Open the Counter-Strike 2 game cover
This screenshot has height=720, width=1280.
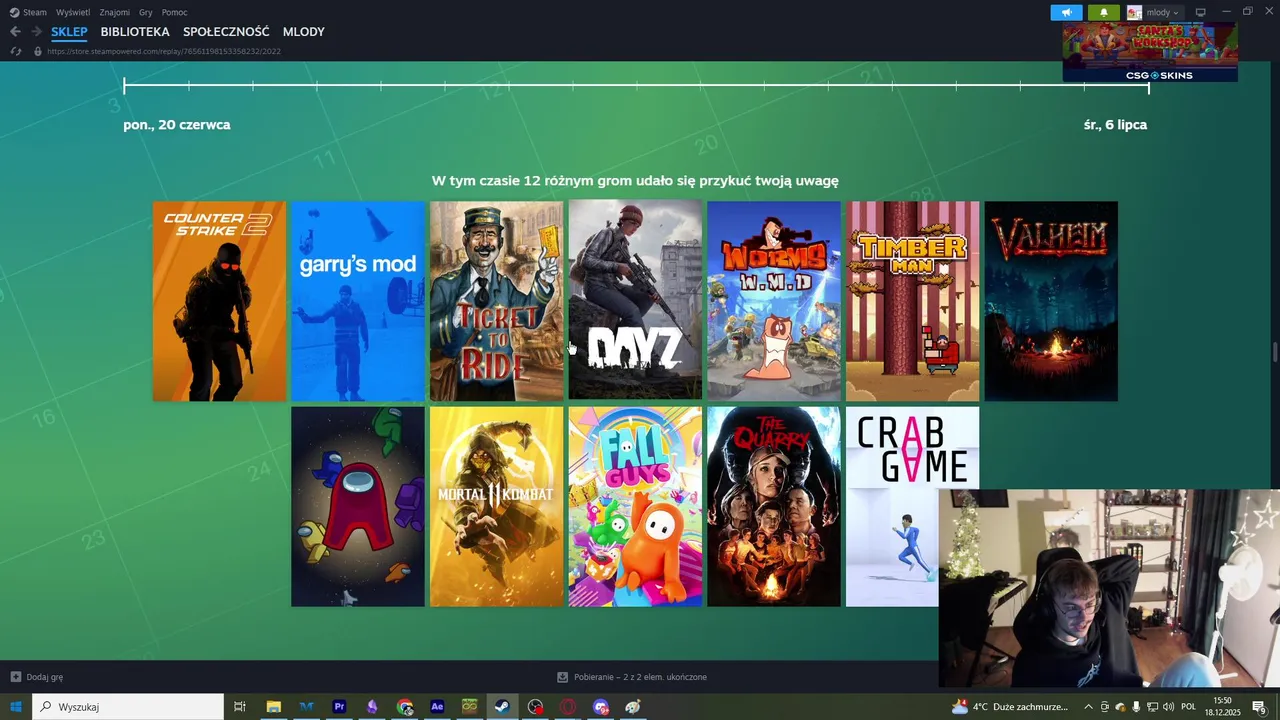[x=219, y=301]
